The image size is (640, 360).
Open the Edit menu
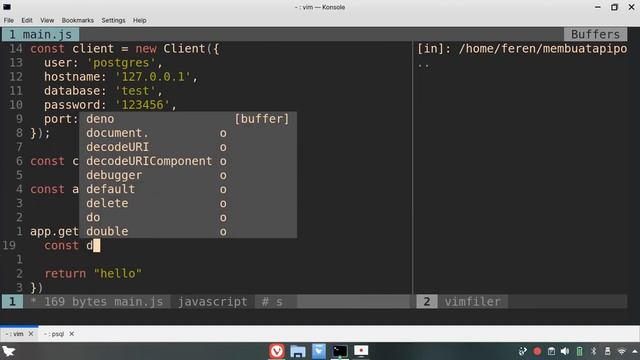tap(27, 20)
